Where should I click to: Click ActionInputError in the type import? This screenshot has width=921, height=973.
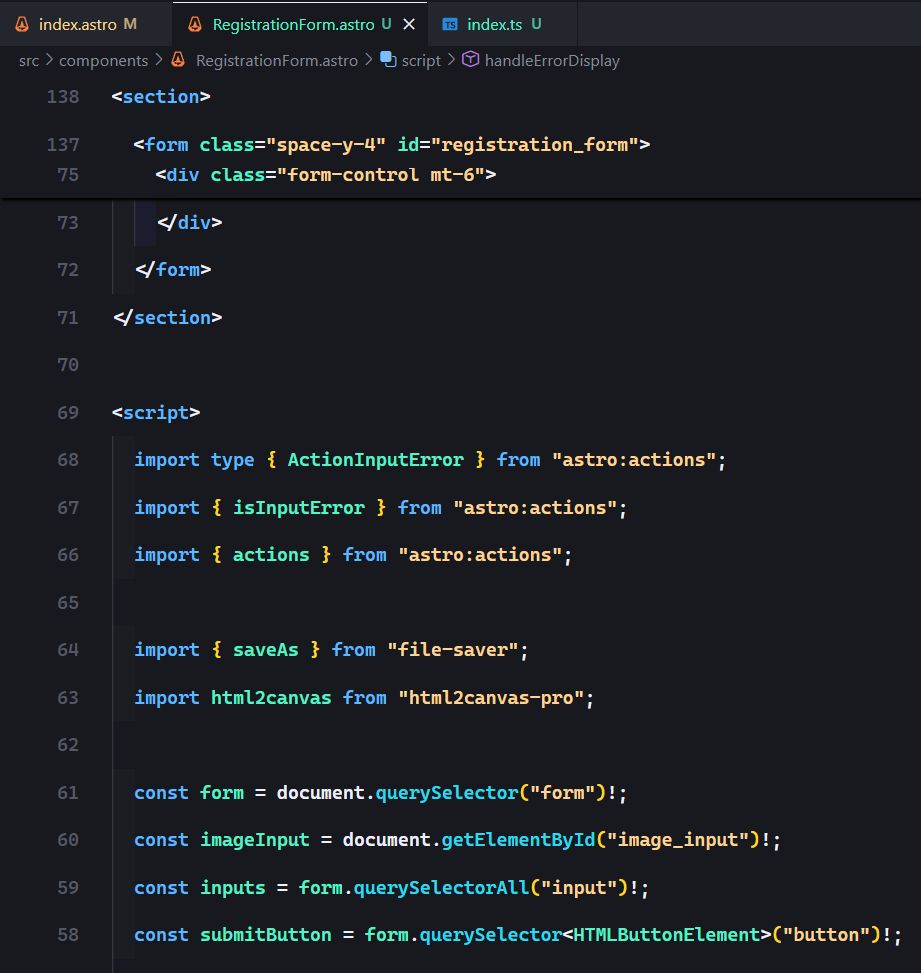click(375, 460)
